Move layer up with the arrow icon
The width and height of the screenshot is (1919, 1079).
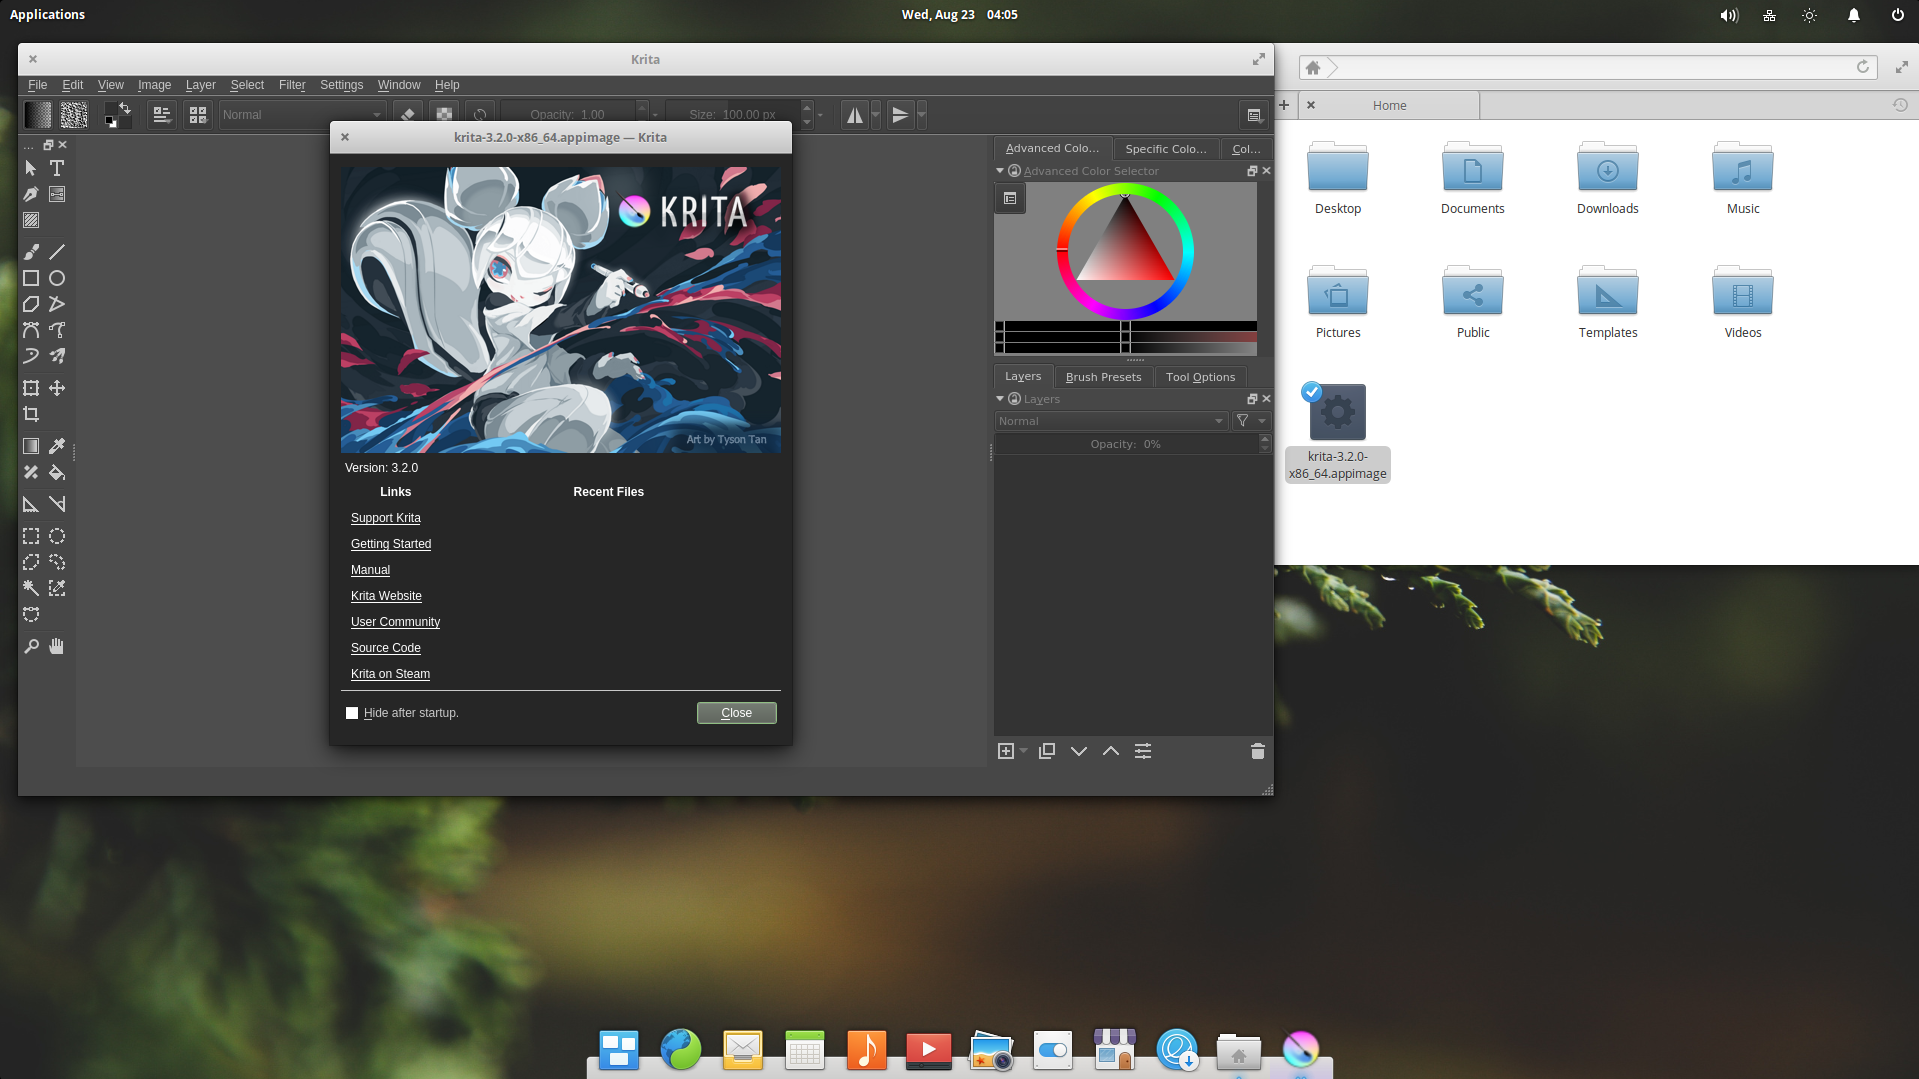click(1111, 751)
